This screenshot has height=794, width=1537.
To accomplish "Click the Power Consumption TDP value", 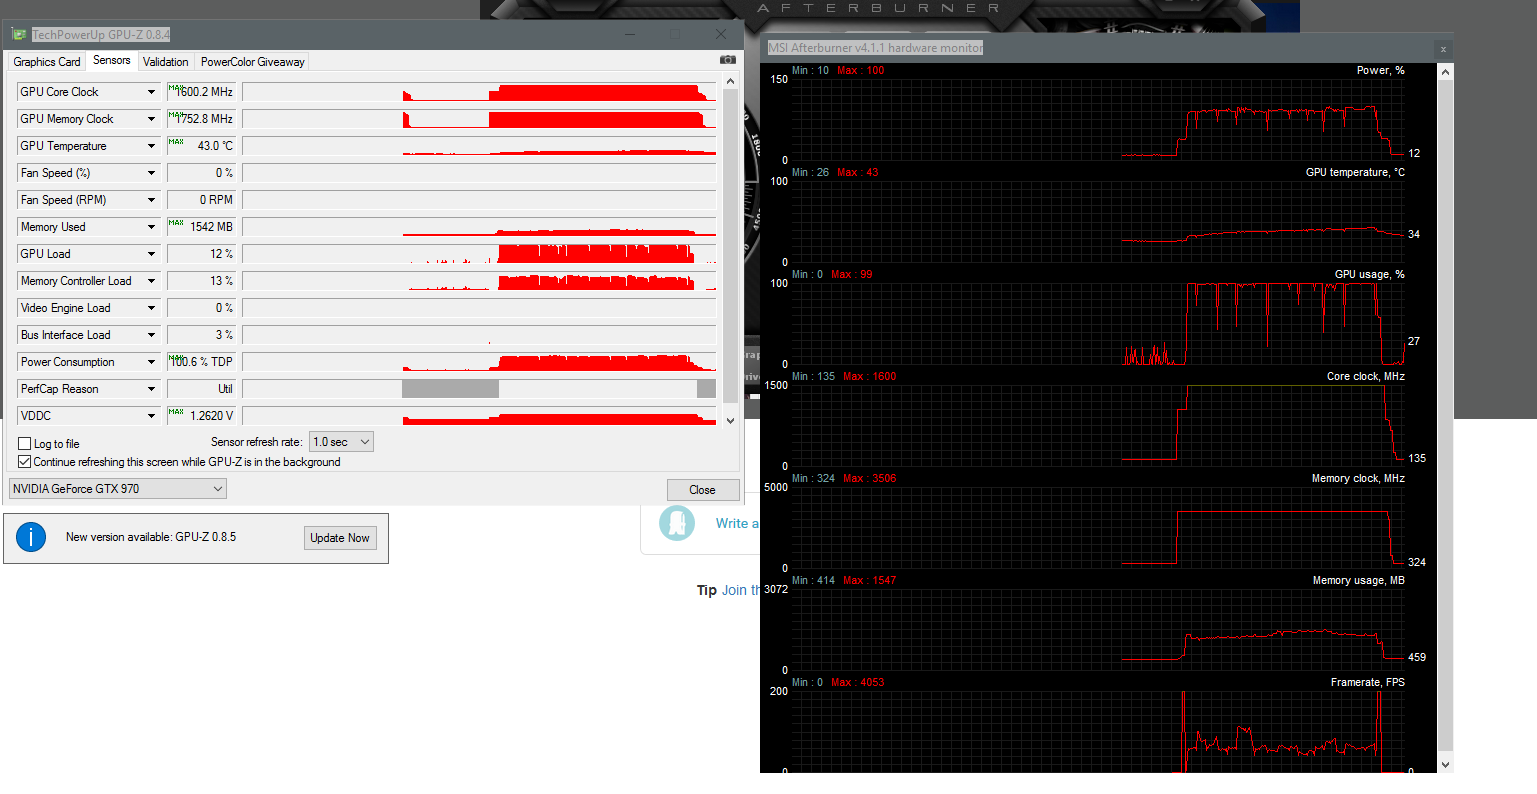I will [201, 362].
